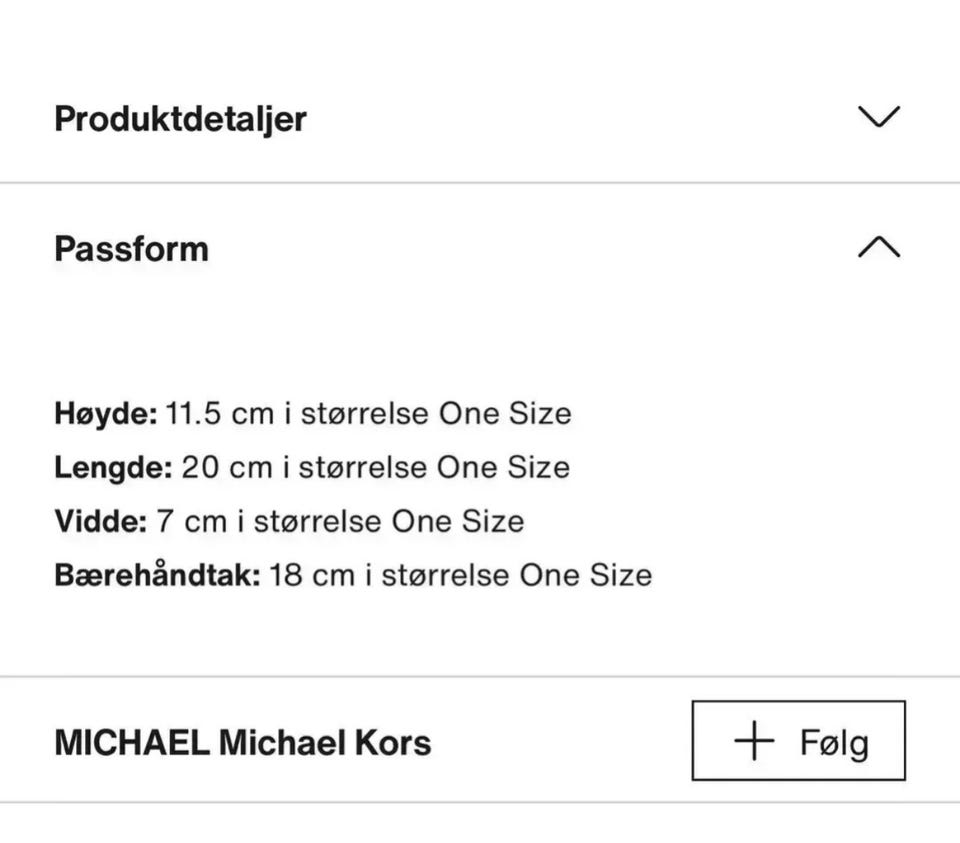Click the bold Høyde label
This screenshot has height=843, width=960.
[x=105, y=413]
